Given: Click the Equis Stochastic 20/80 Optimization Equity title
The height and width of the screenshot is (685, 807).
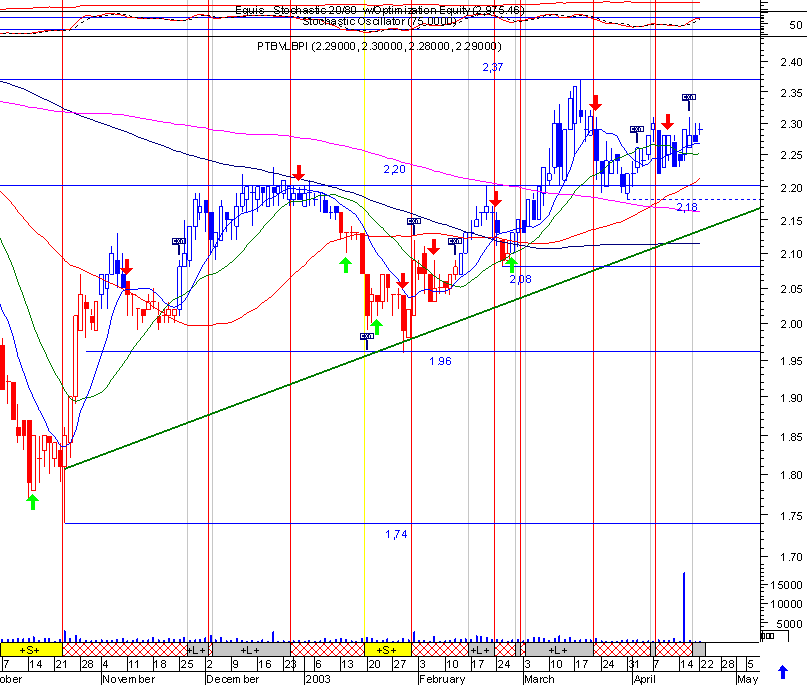Looking at the screenshot, I should [x=380, y=10].
